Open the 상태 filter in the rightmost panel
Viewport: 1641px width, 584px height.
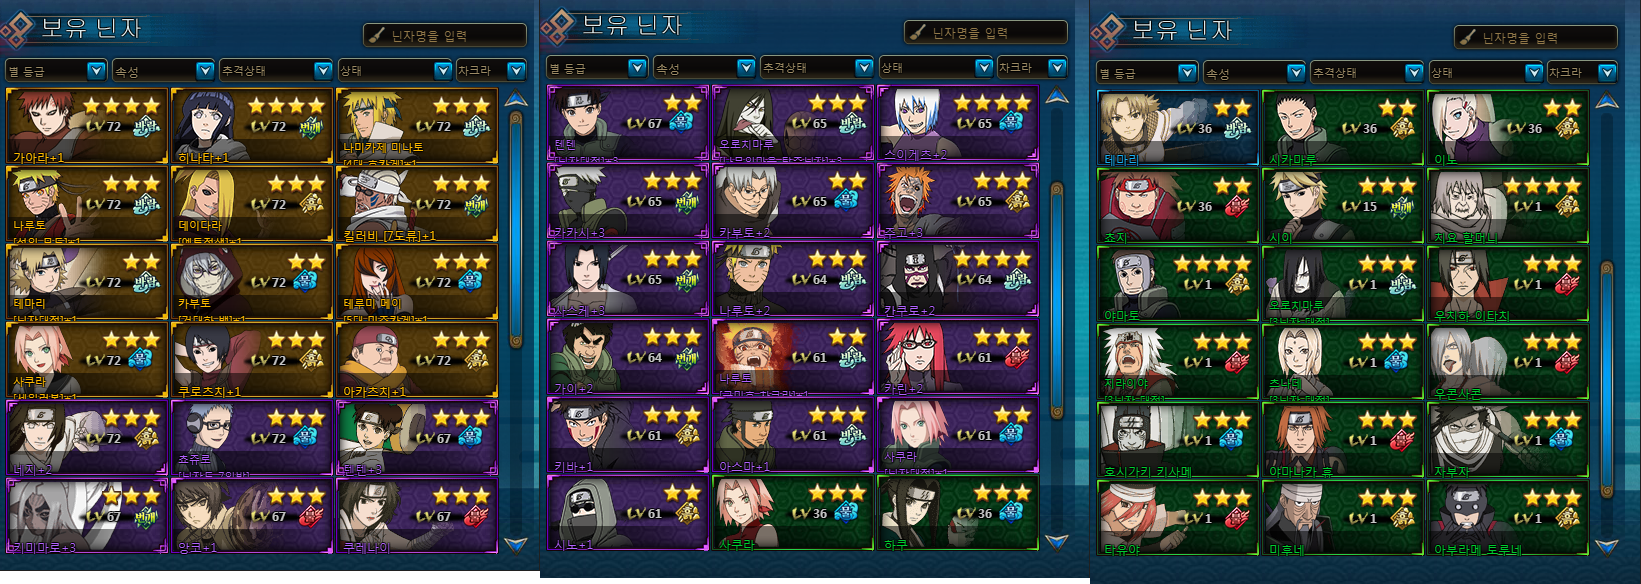point(1486,72)
